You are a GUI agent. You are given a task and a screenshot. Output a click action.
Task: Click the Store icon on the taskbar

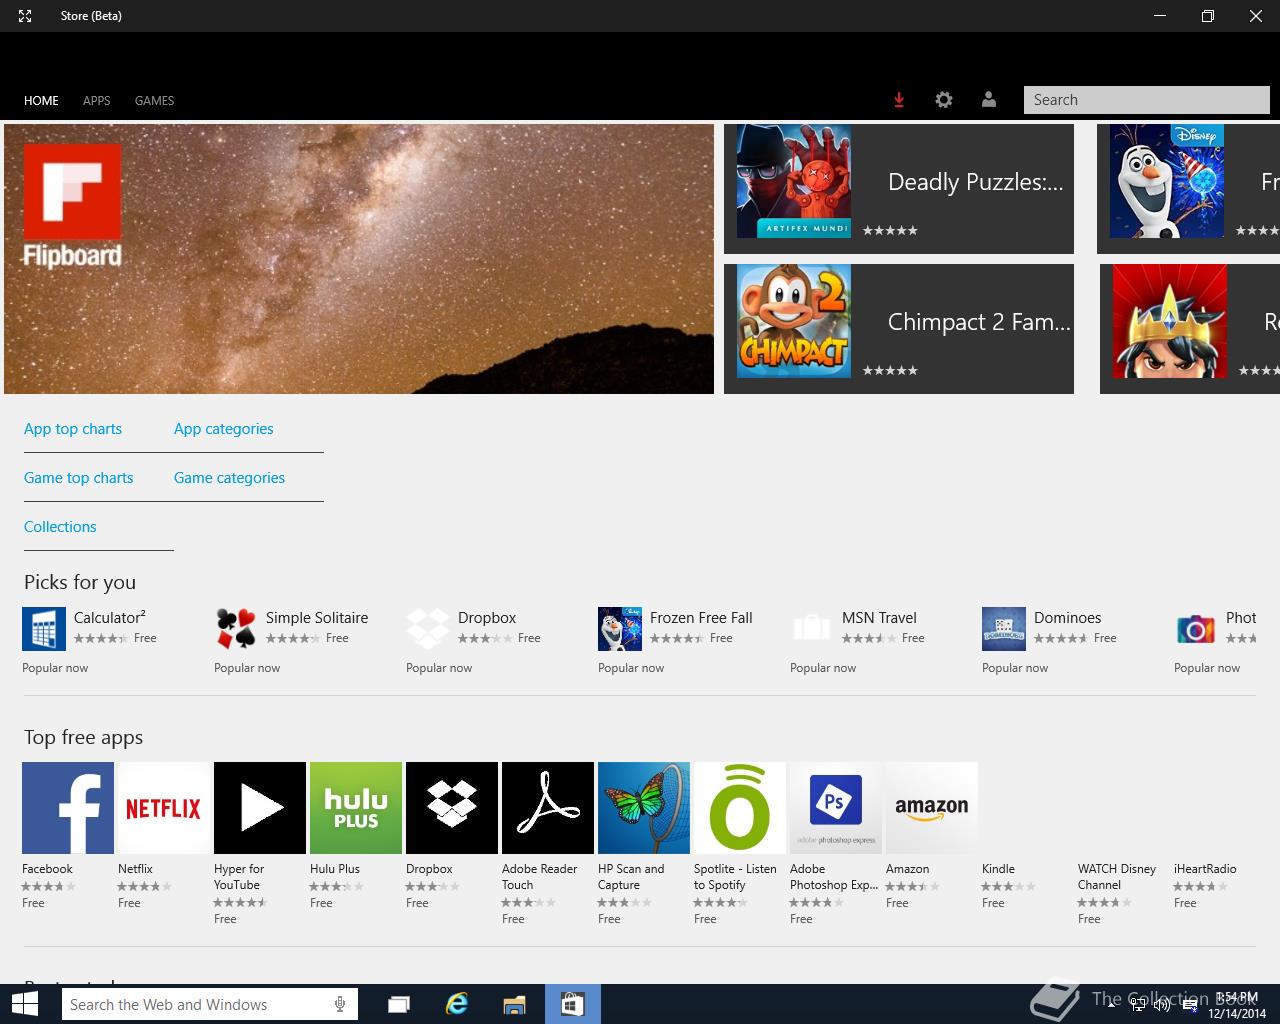pos(572,1004)
